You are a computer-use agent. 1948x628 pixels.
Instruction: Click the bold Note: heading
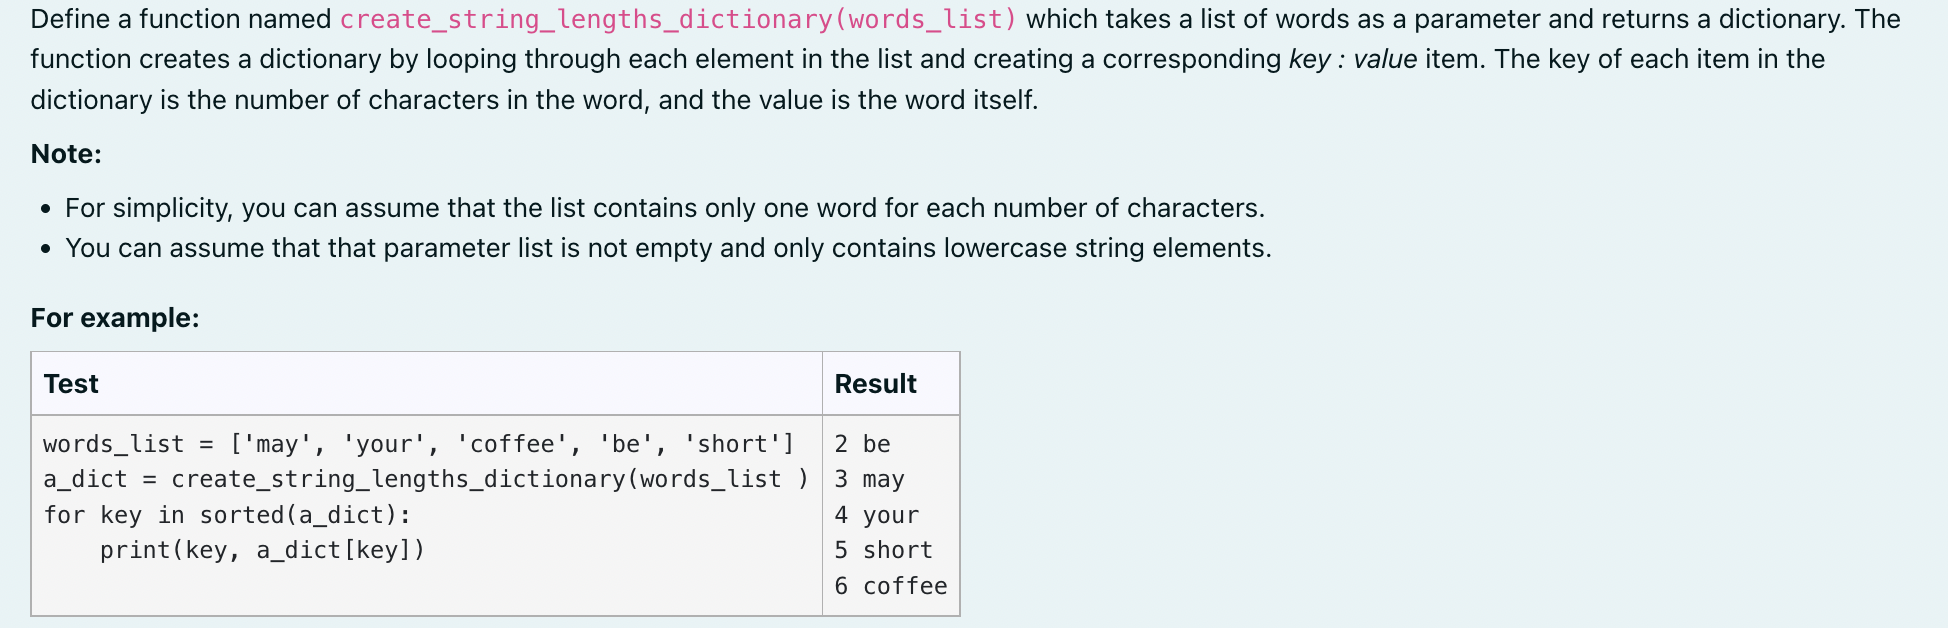coord(66,154)
